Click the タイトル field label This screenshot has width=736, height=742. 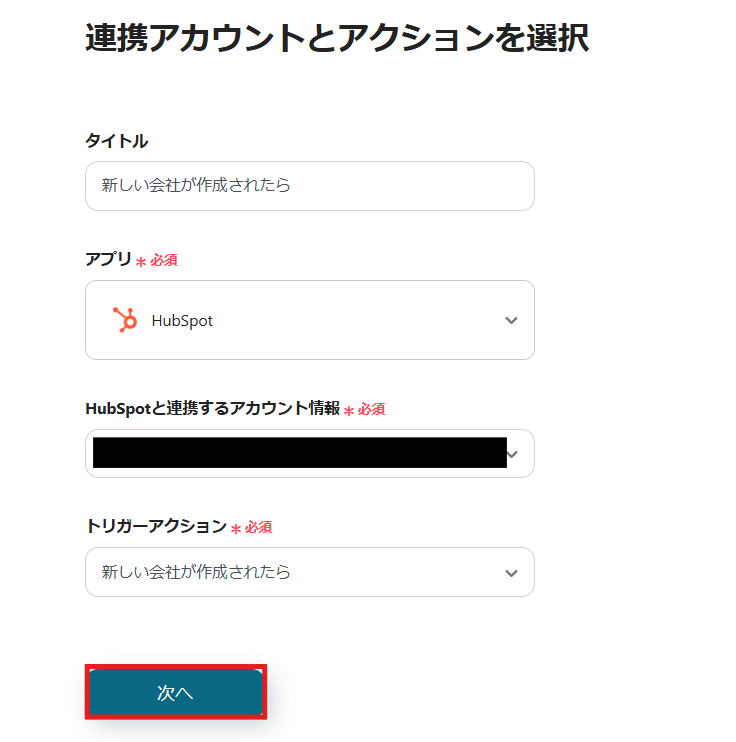pyautogui.click(x=117, y=141)
